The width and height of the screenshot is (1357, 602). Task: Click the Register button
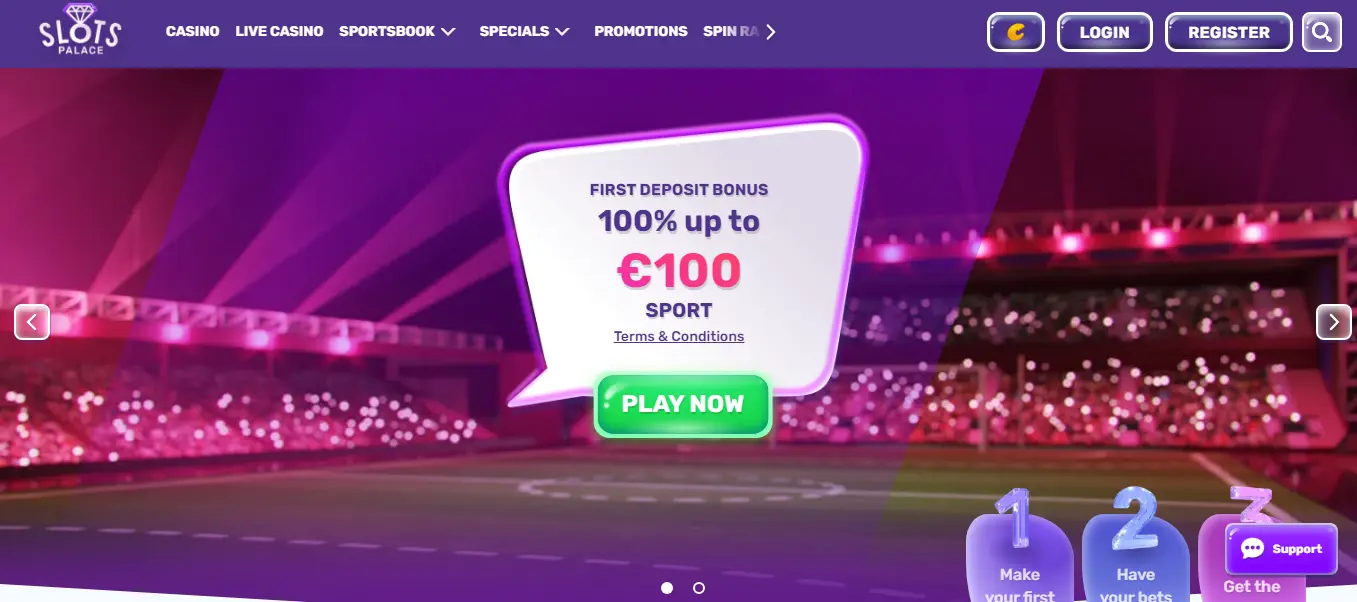click(x=1229, y=32)
